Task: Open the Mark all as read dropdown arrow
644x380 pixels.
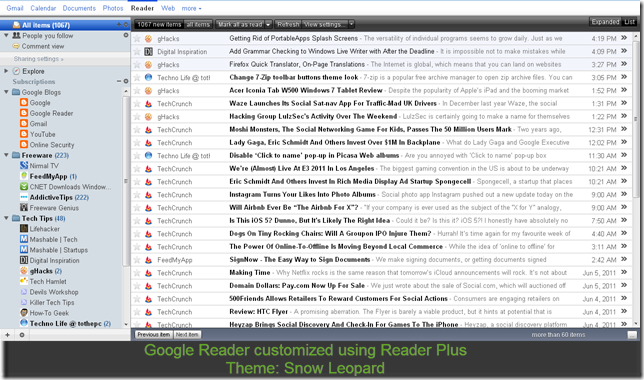Action: coord(268,25)
